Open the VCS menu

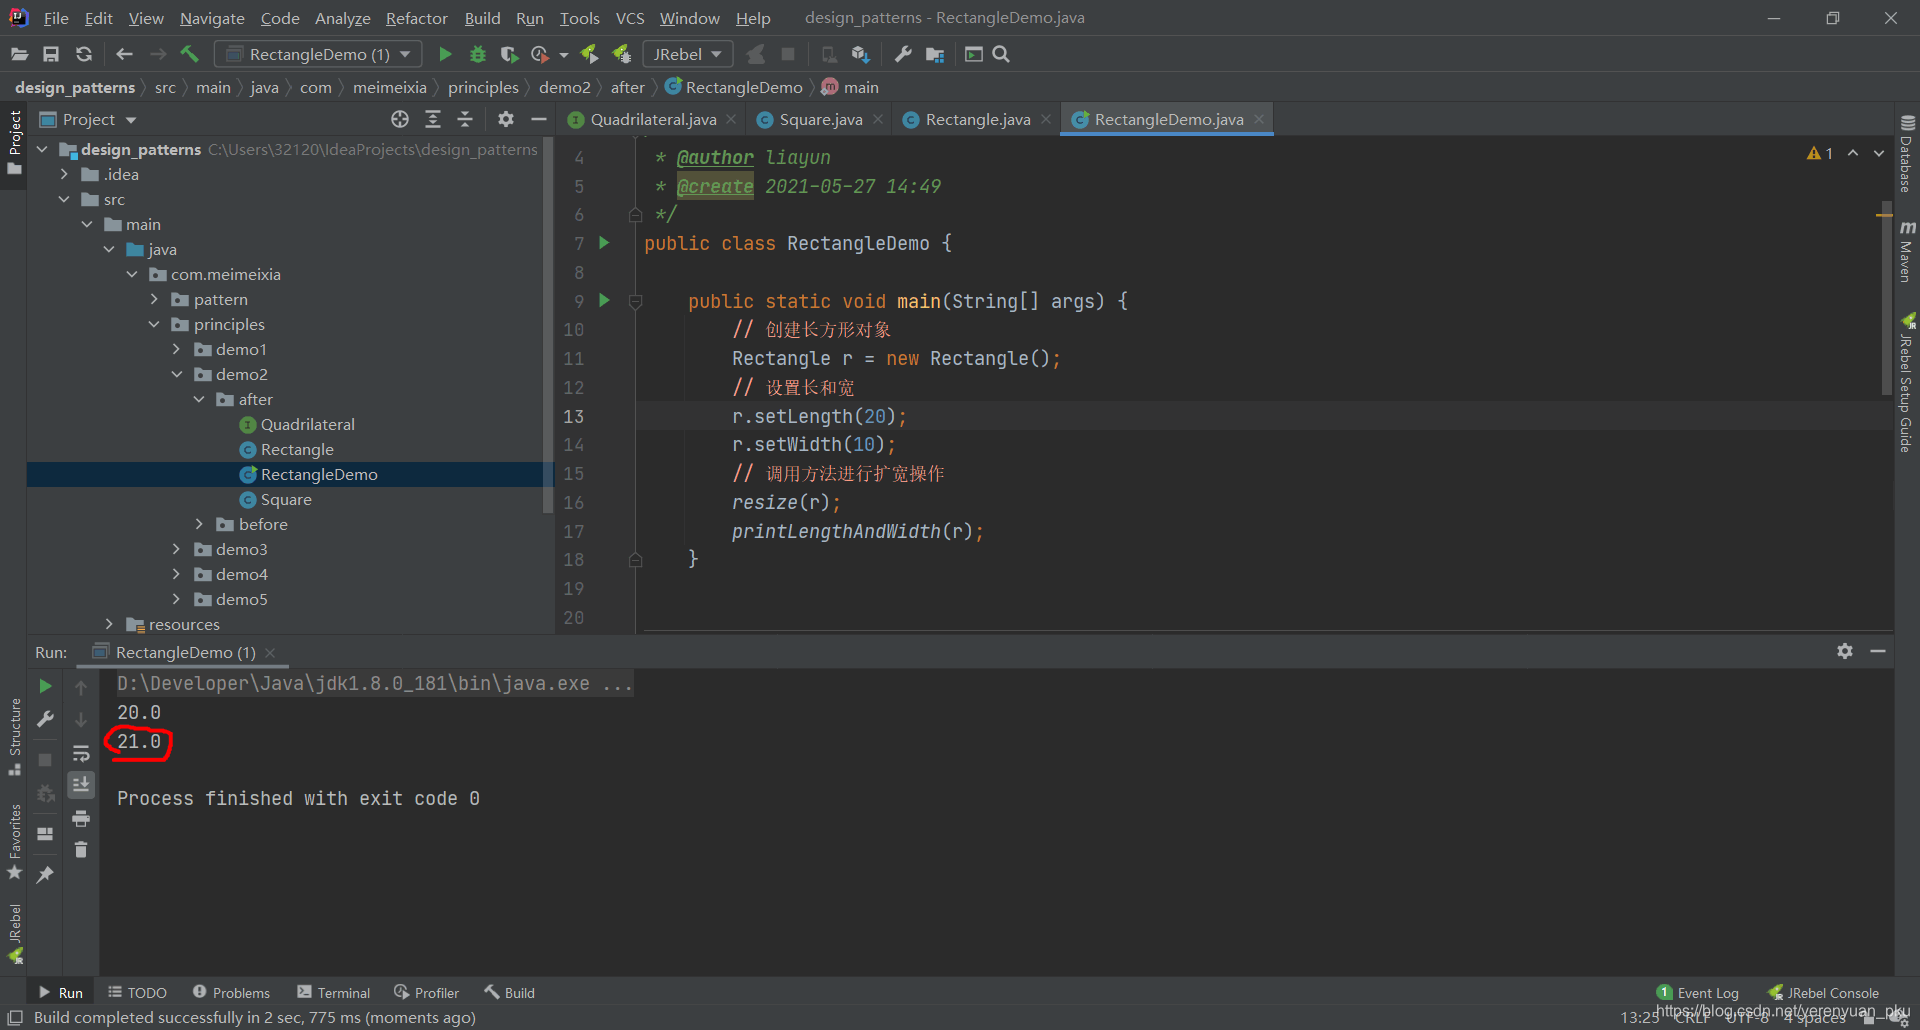click(630, 18)
